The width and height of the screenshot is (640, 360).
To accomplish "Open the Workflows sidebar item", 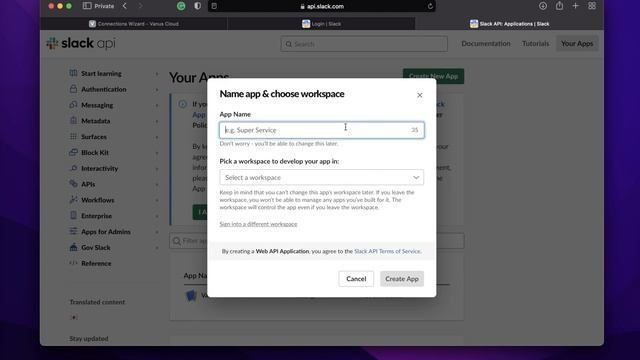I will (x=98, y=200).
